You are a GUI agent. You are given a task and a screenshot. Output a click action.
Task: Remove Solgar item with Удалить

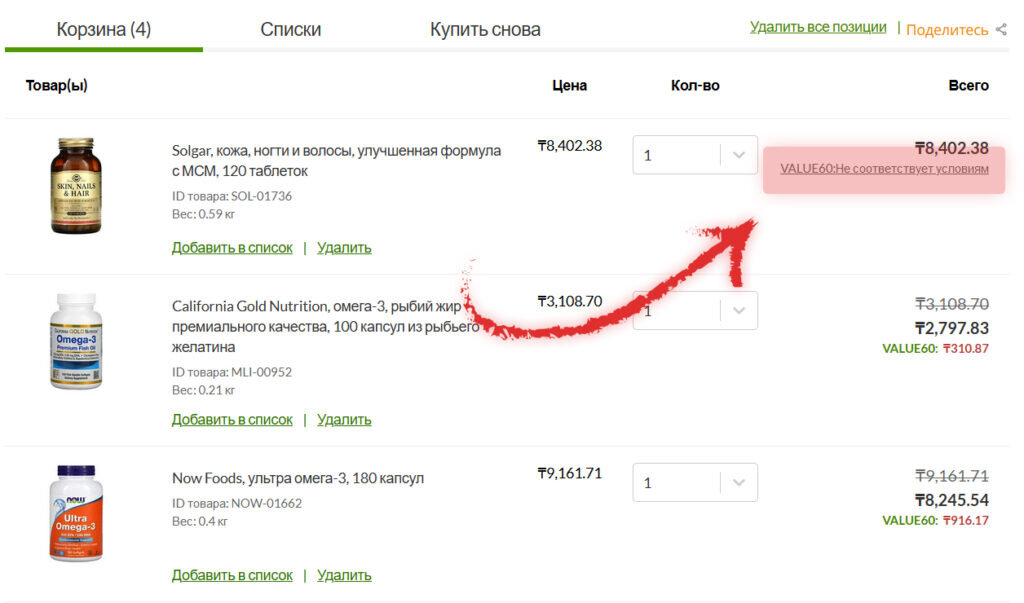pyautogui.click(x=344, y=248)
